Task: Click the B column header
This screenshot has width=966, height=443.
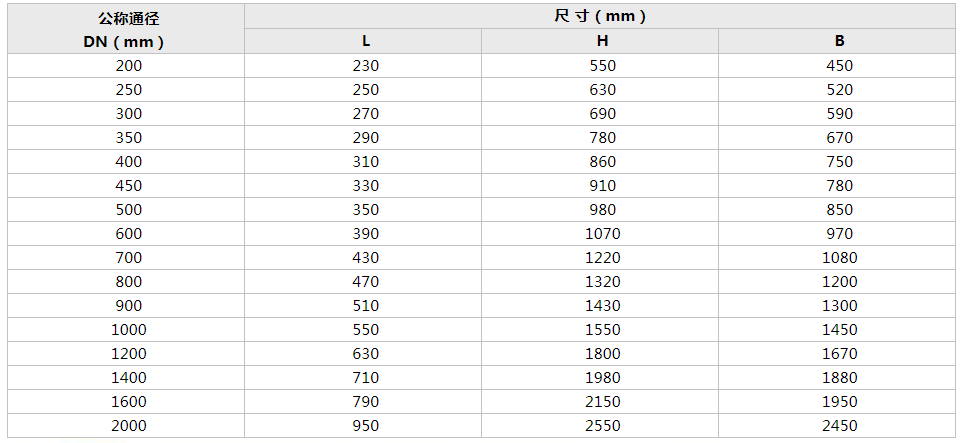Action: 837,41
